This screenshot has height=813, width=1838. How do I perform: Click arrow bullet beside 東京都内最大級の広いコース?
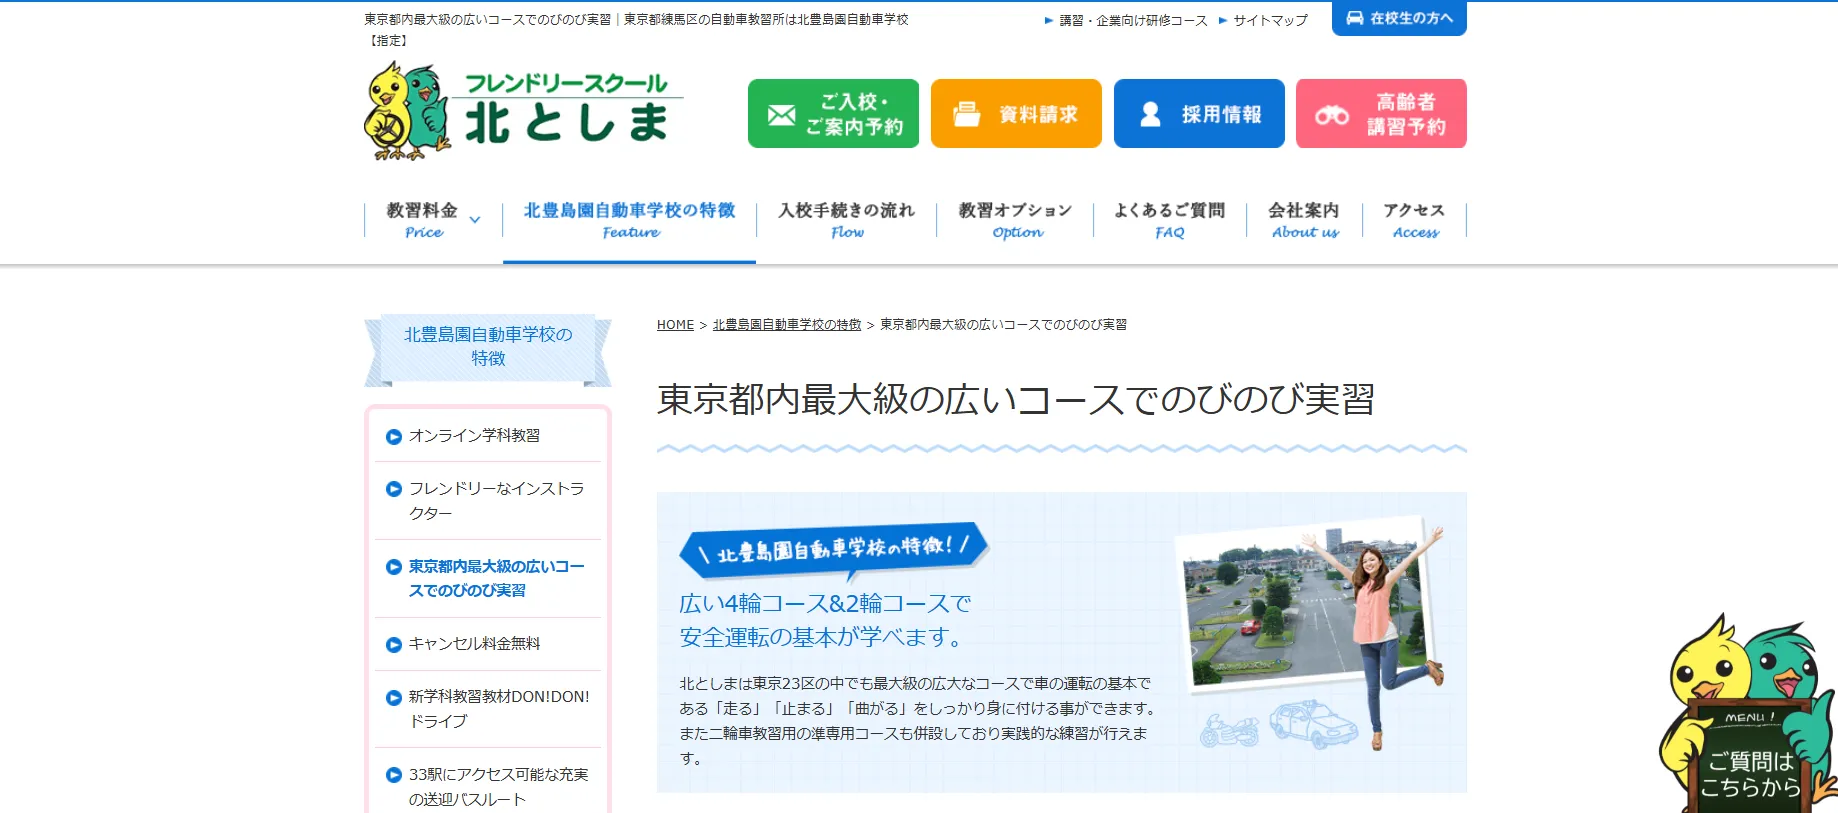tap(394, 567)
